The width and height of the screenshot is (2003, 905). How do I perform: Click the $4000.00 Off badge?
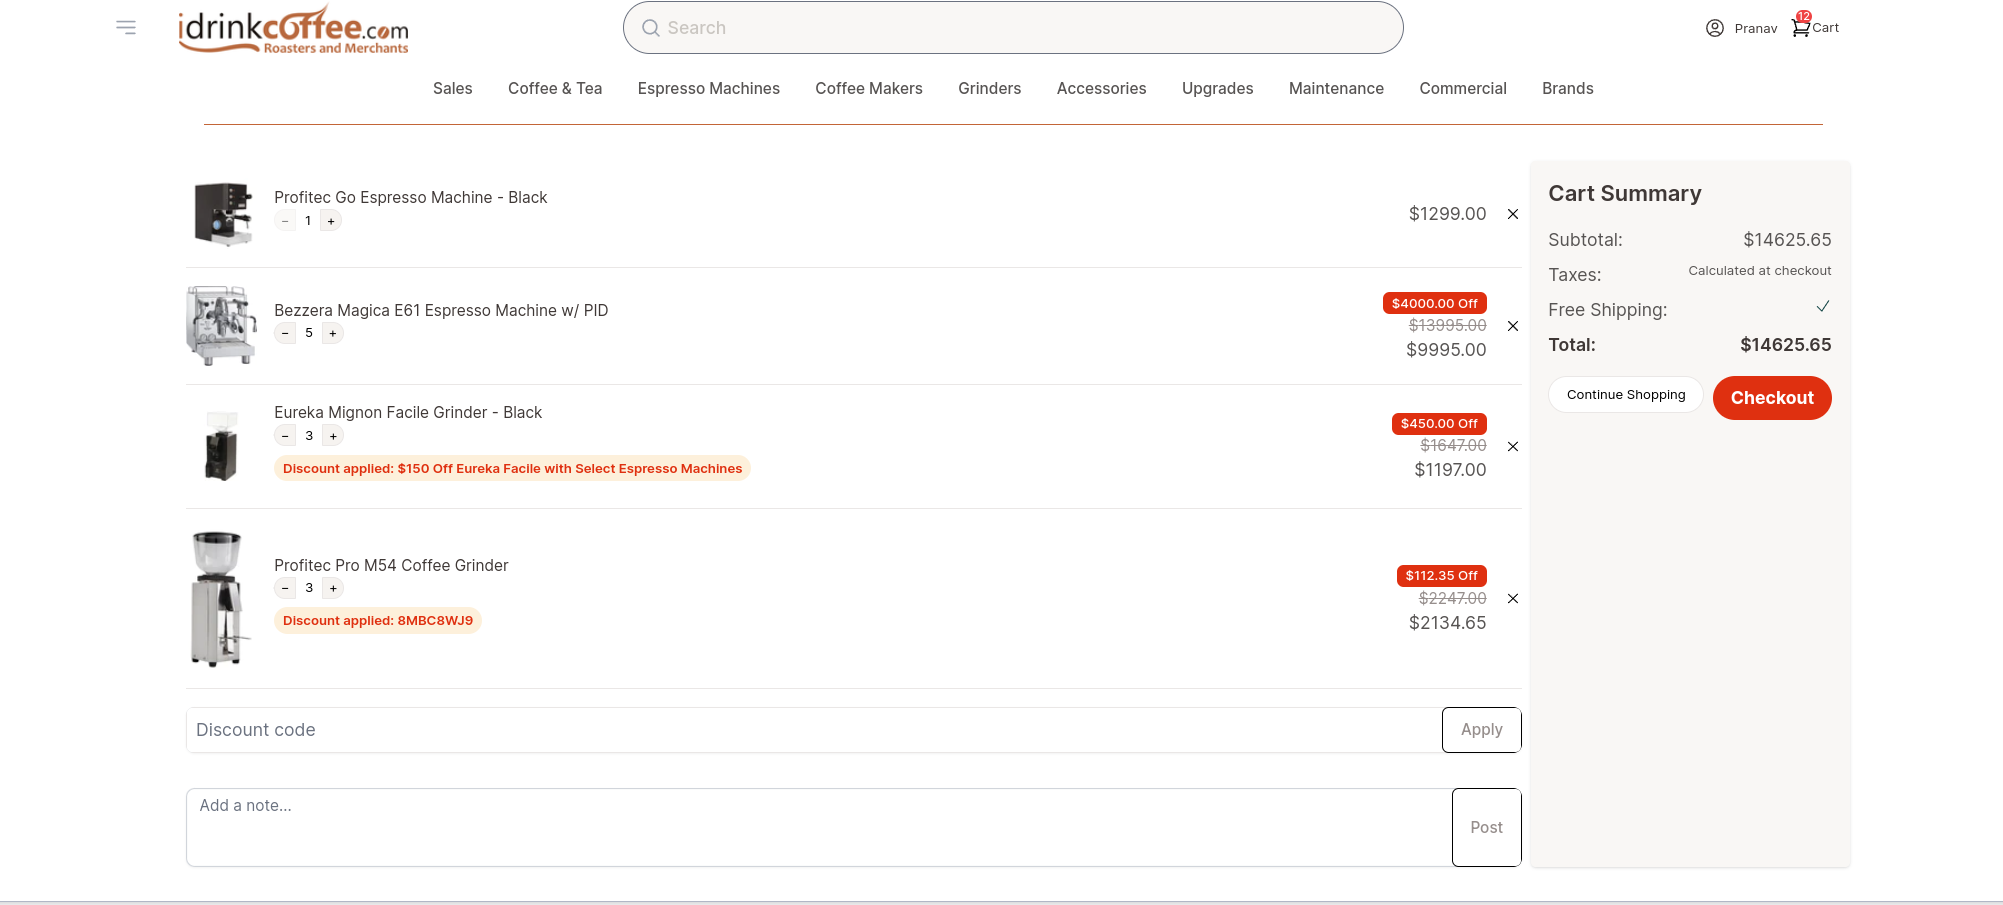(x=1434, y=303)
